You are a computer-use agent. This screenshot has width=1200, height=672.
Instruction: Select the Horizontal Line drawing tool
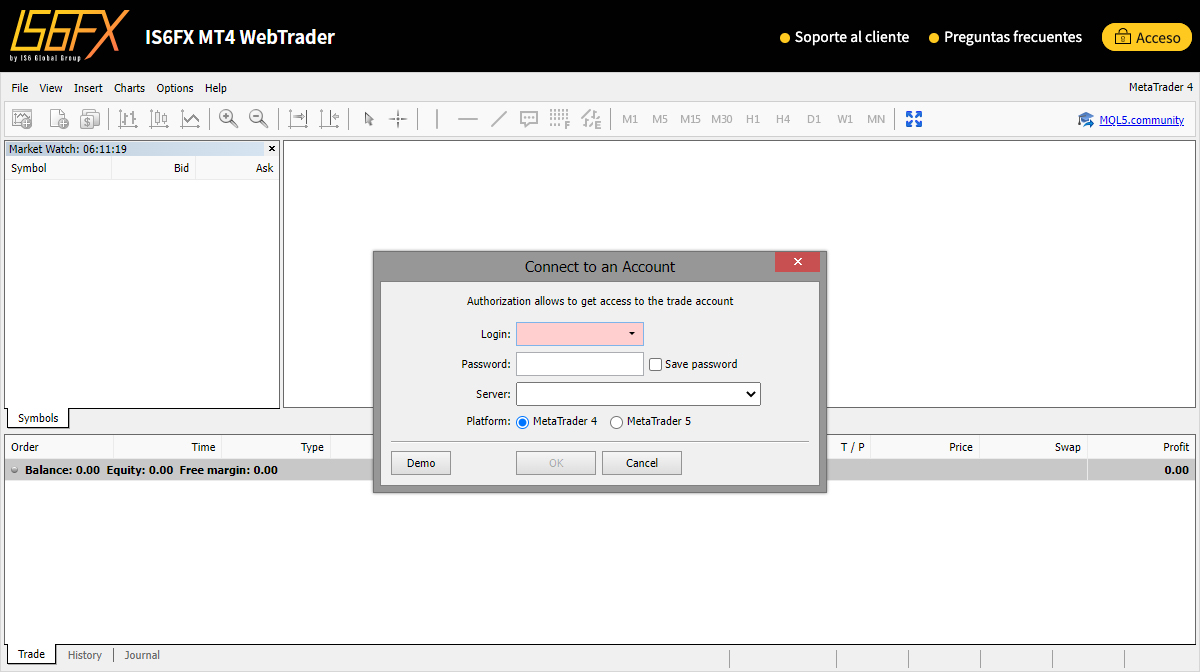[468, 119]
